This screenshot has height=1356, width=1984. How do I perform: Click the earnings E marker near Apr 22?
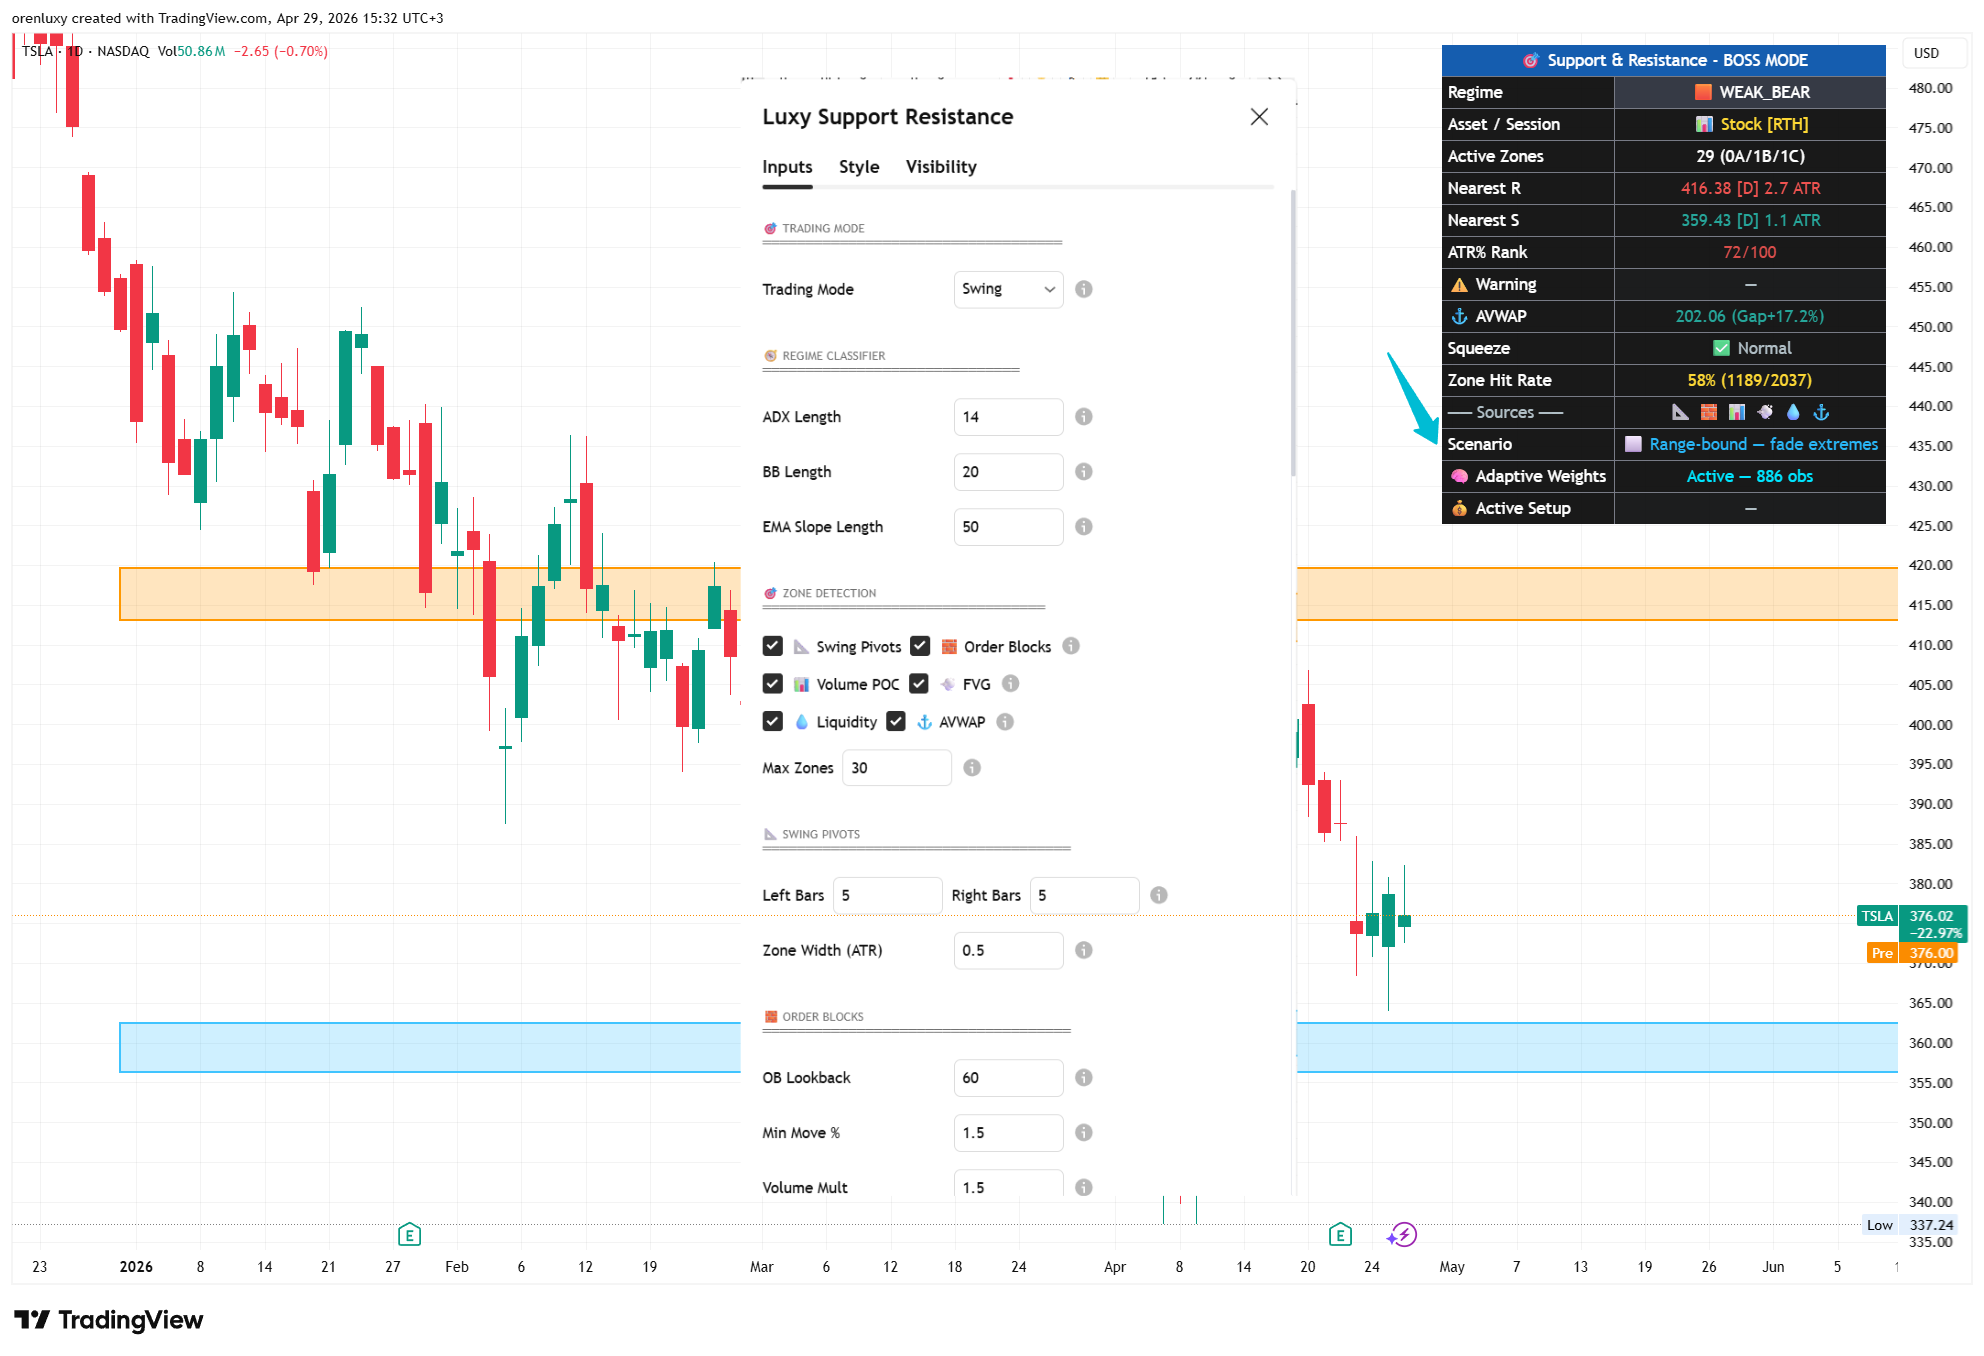(1340, 1235)
